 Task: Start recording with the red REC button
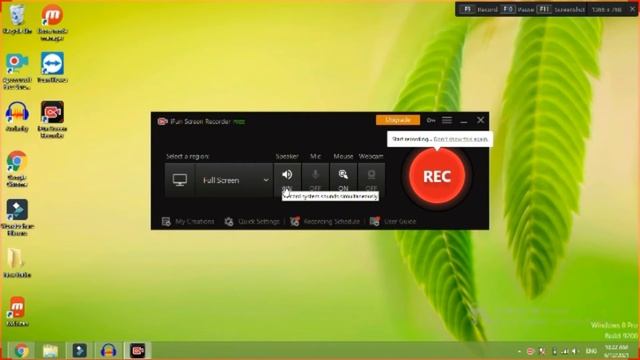pyautogui.click(x=437, y=176)
